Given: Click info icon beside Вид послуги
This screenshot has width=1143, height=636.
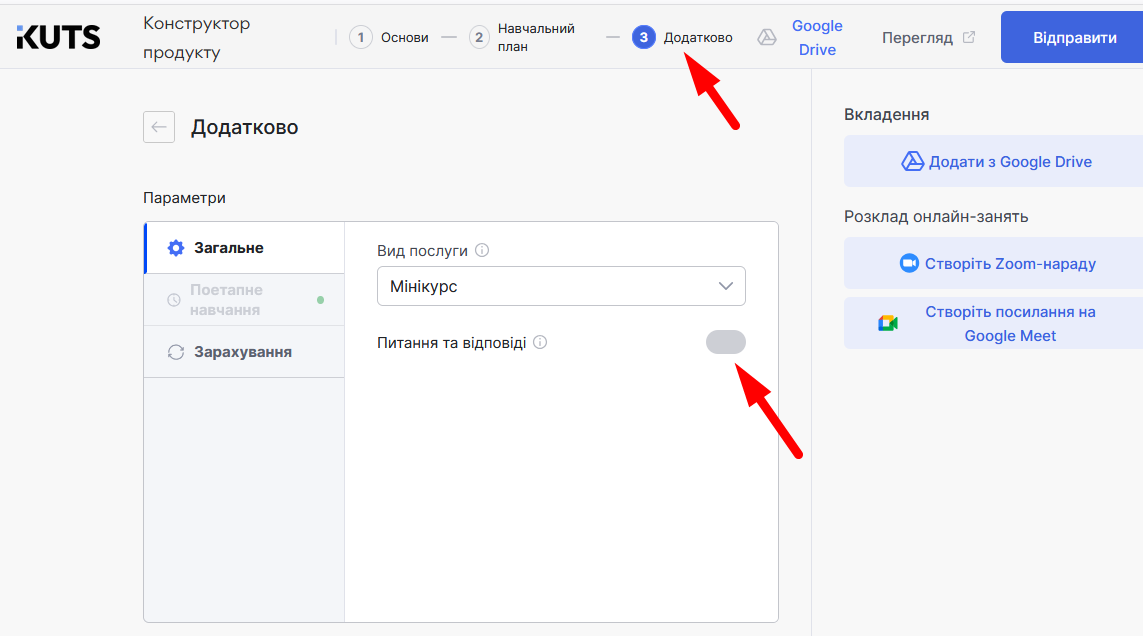Looking at the screenshot, I should 482,250.
